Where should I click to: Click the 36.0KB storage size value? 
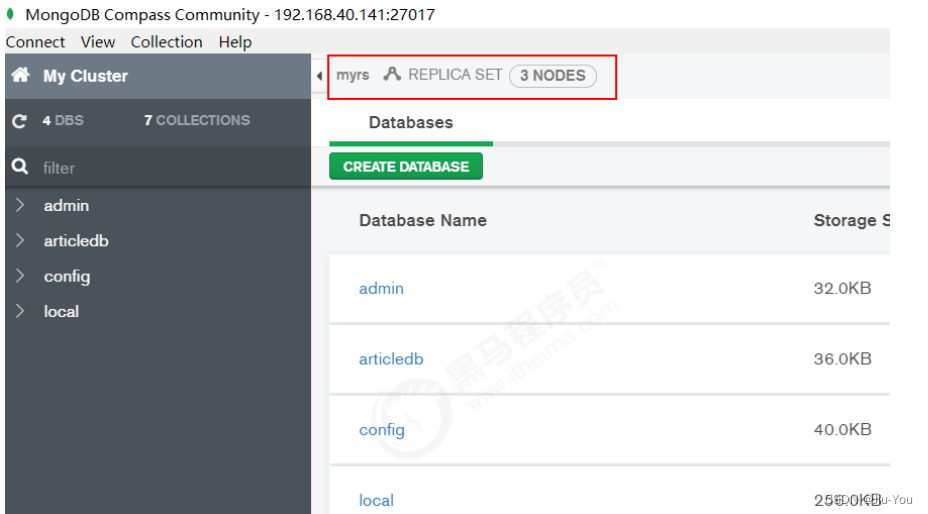click(842, 359)
